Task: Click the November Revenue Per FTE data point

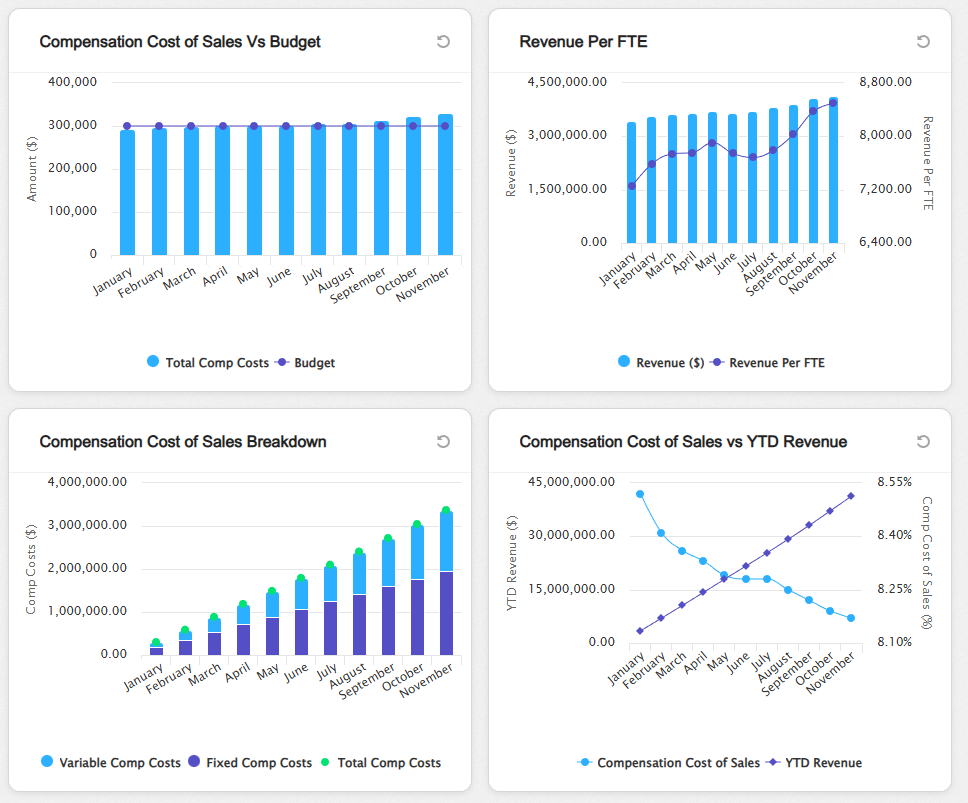Action: (x=833, y=102)
